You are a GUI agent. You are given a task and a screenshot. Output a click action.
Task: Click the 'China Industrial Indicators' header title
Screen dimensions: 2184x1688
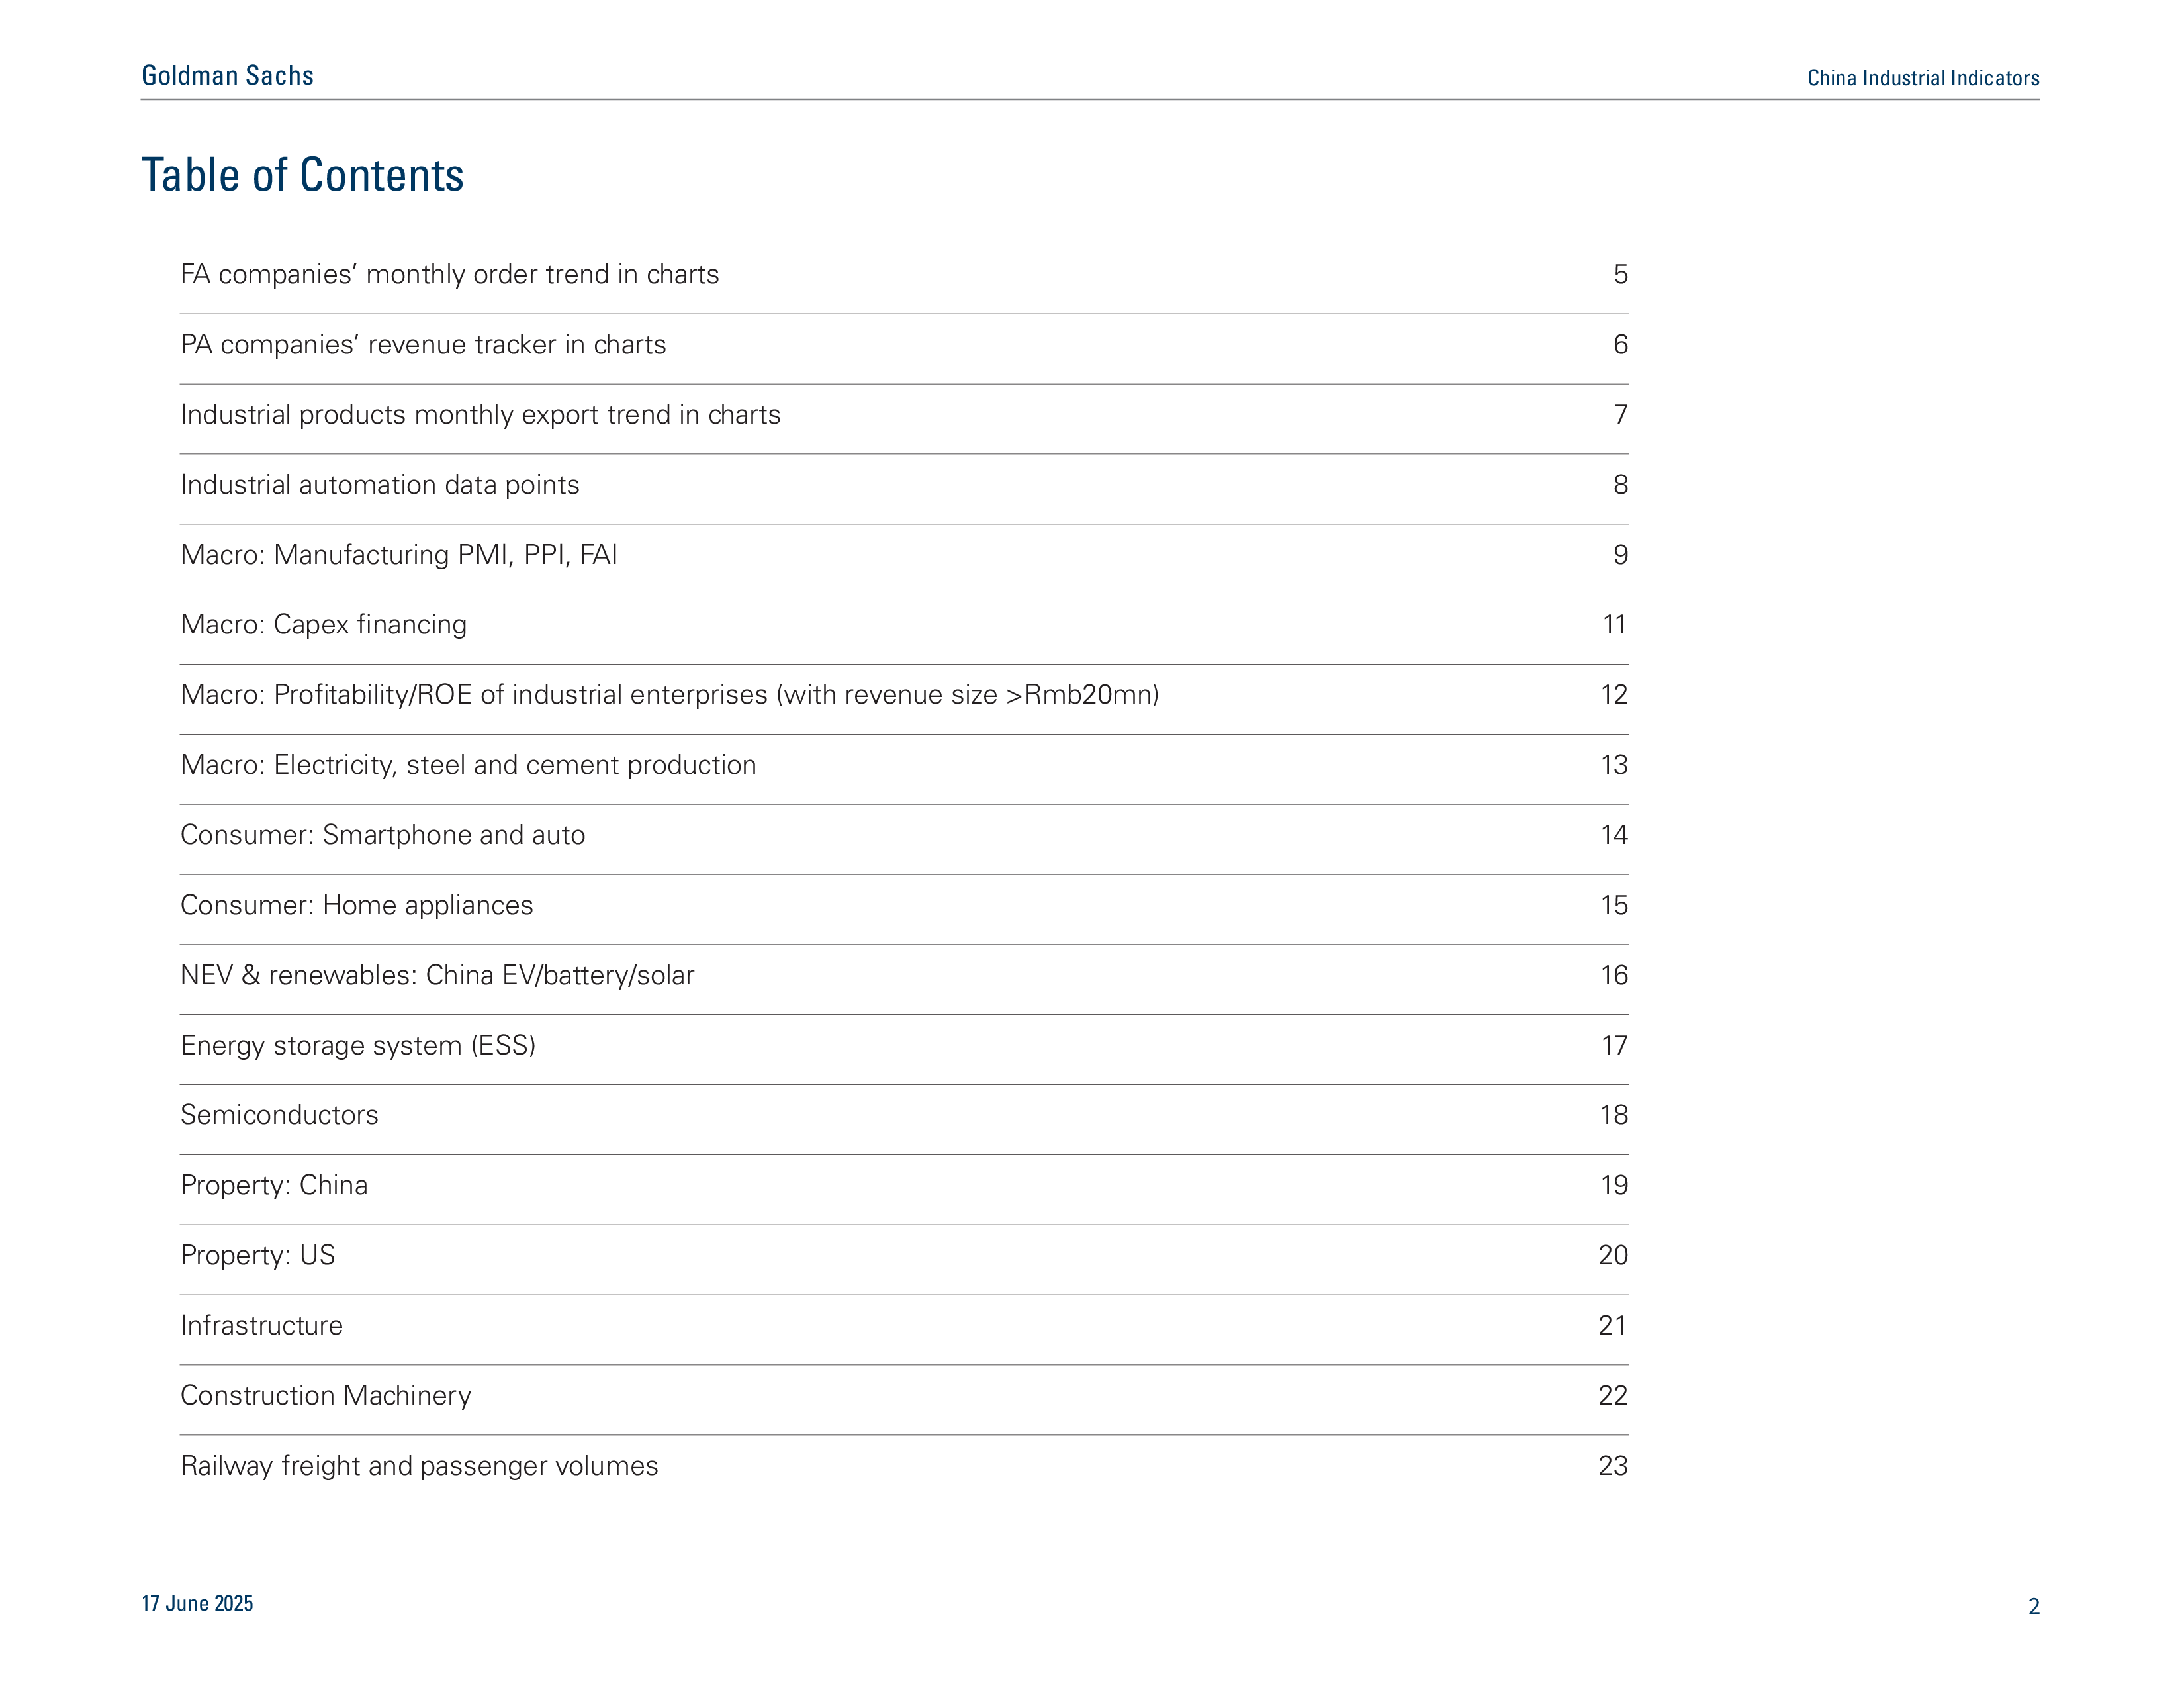[x=1923, y=78]
